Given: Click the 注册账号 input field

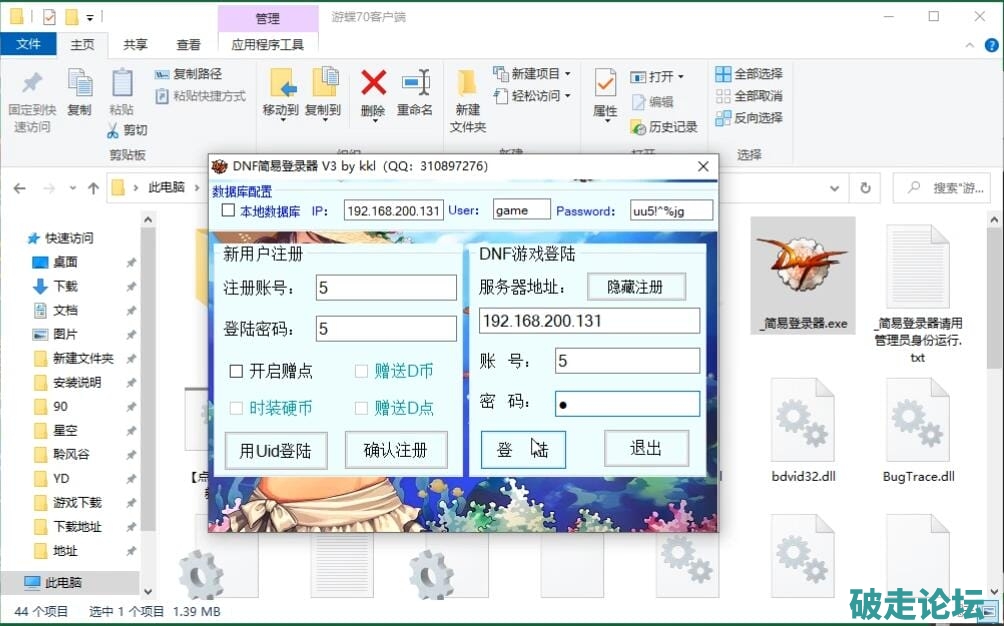Looking at the screenshot, I should pyautogui.click(x=386, y=288).
